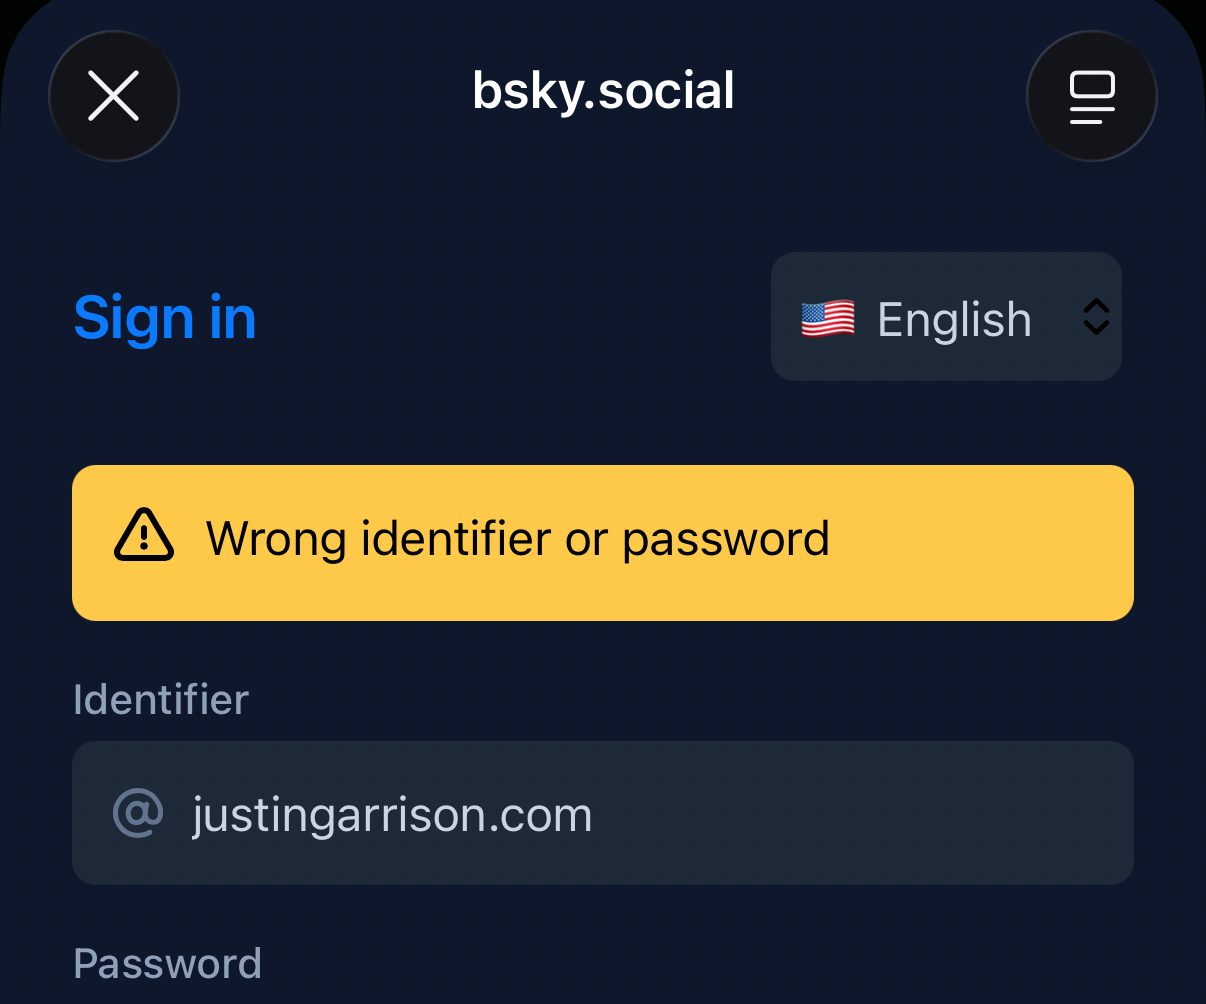Click the Identifier field label
The height and width of the screenshot is (1004, 1206).
161,700
